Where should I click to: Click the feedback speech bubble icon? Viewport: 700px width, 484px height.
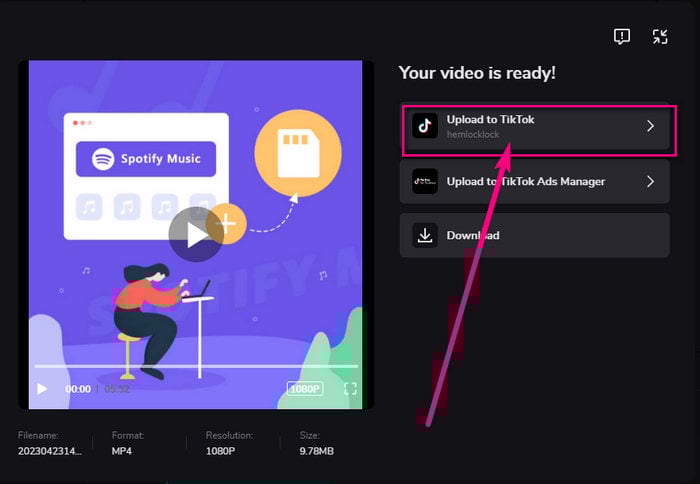622,37
